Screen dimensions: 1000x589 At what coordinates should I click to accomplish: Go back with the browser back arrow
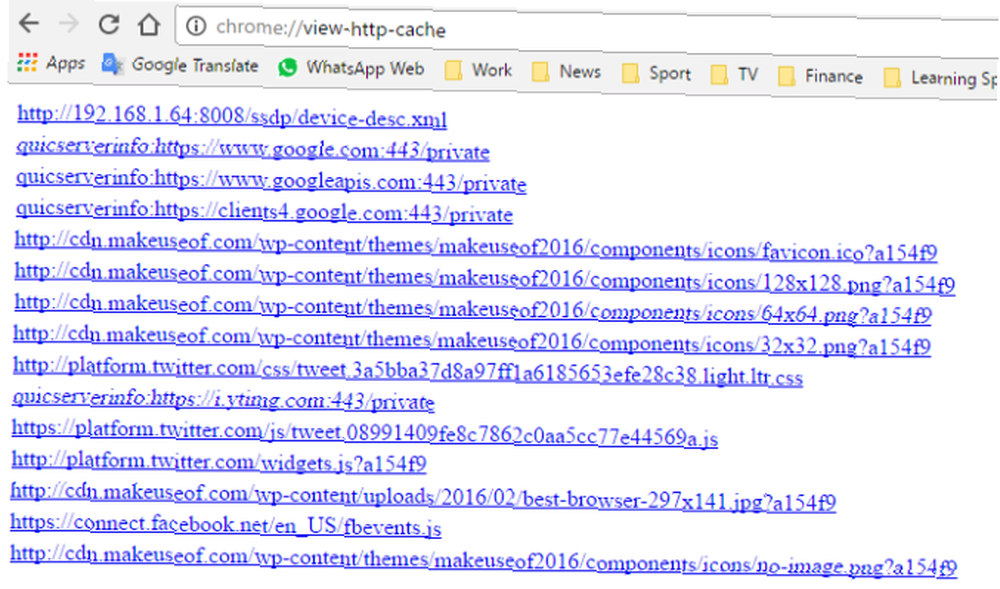[29, 24]
